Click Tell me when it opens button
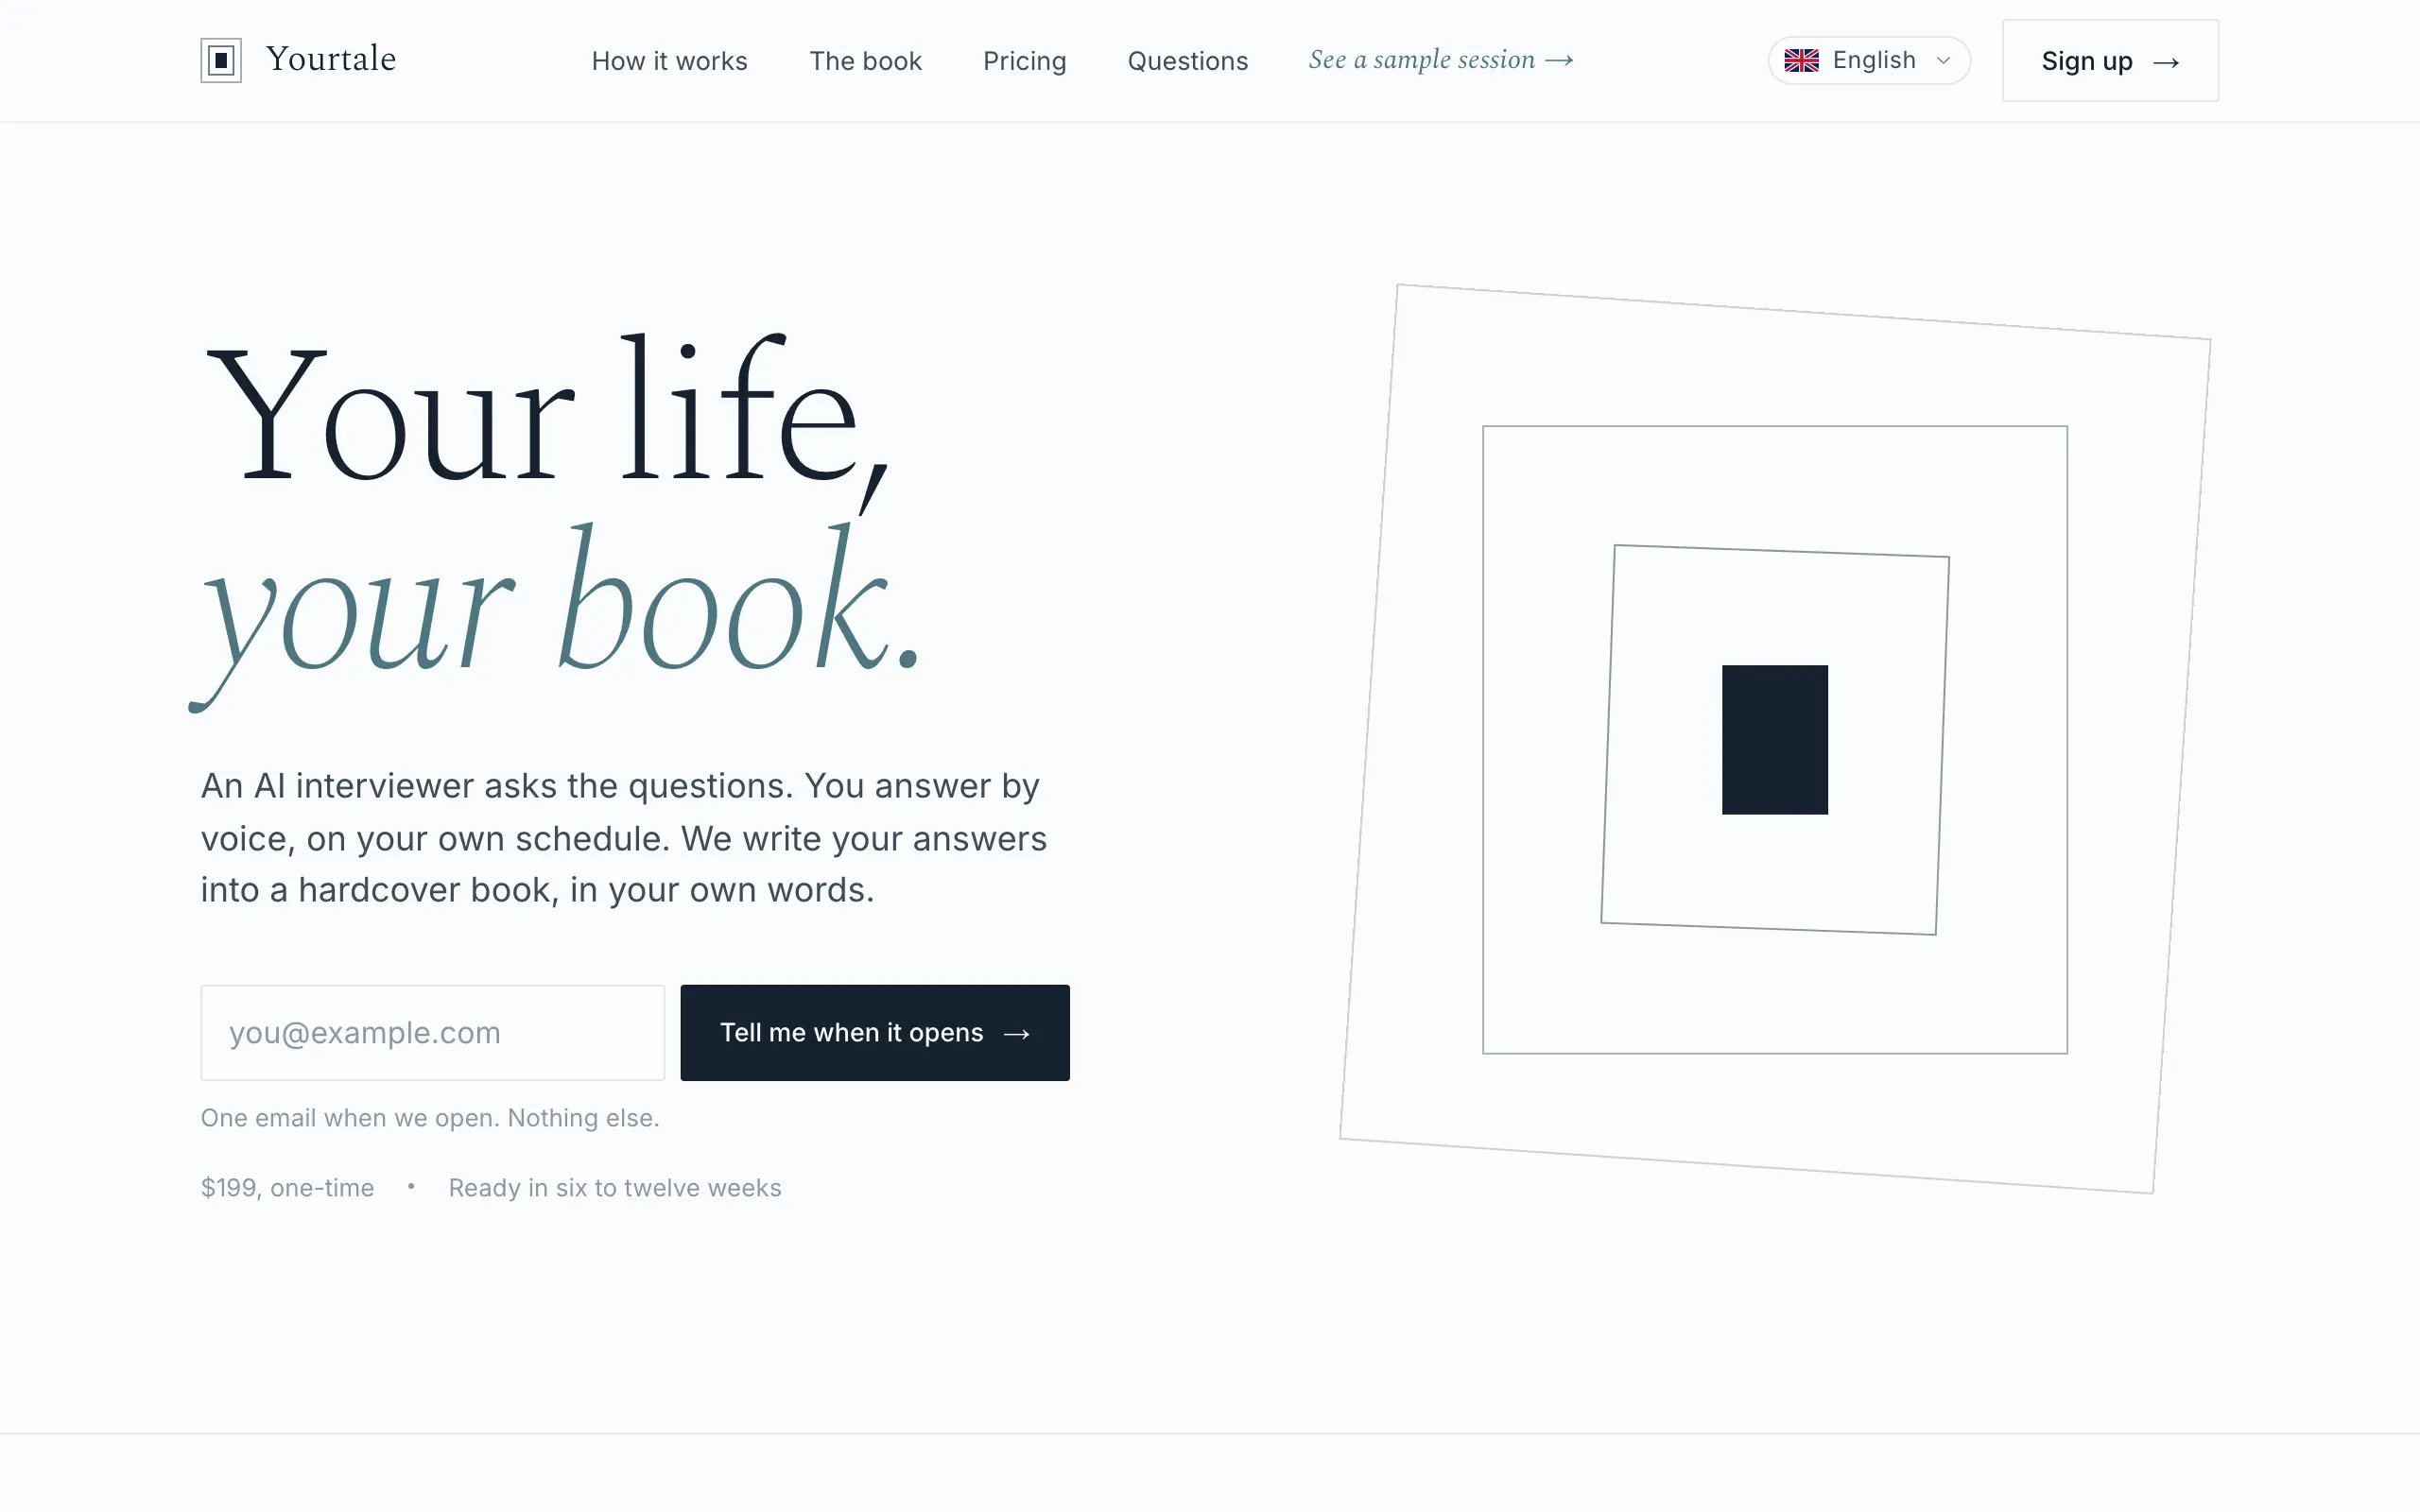 click(875, 1032)
